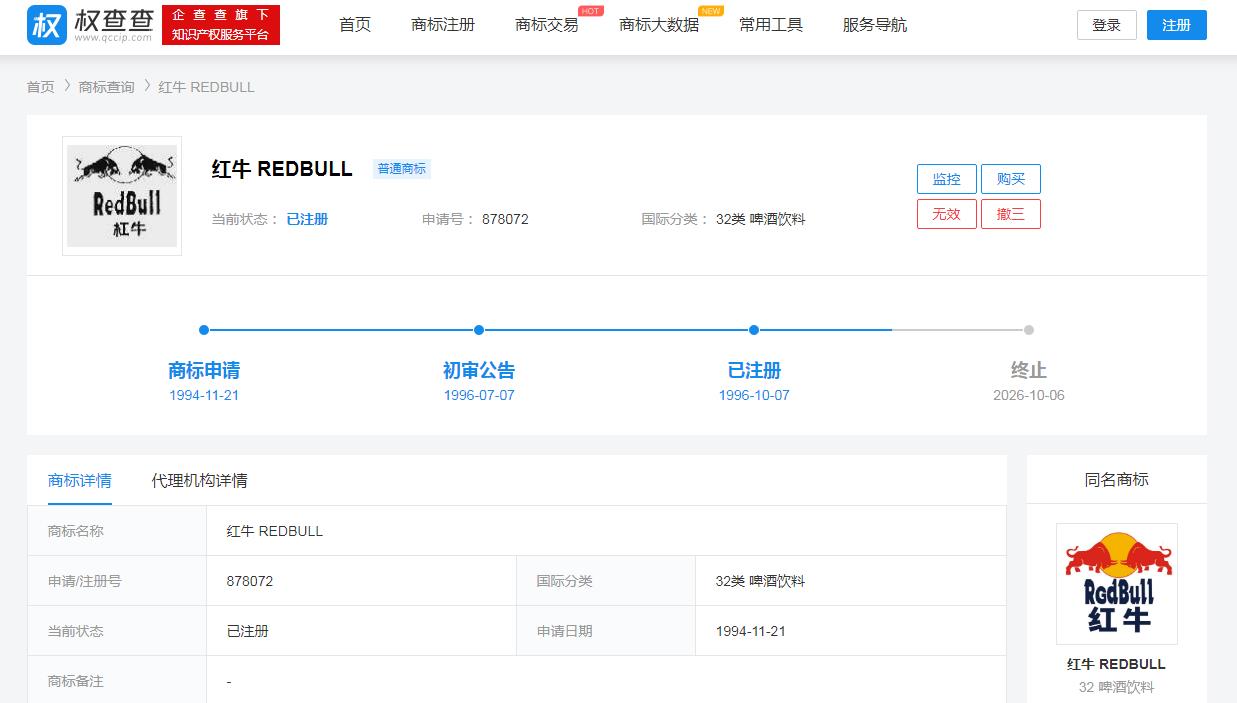Click the 商标申请 stage label
The image size is (1237, 703).
pyautogui.click(x=204, y=370)
